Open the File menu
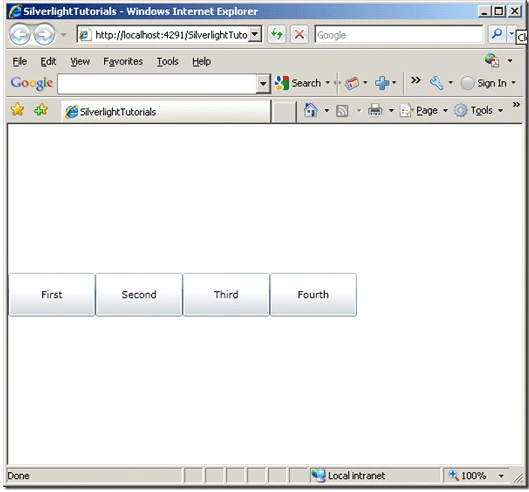529x492 pixels. 20,61
